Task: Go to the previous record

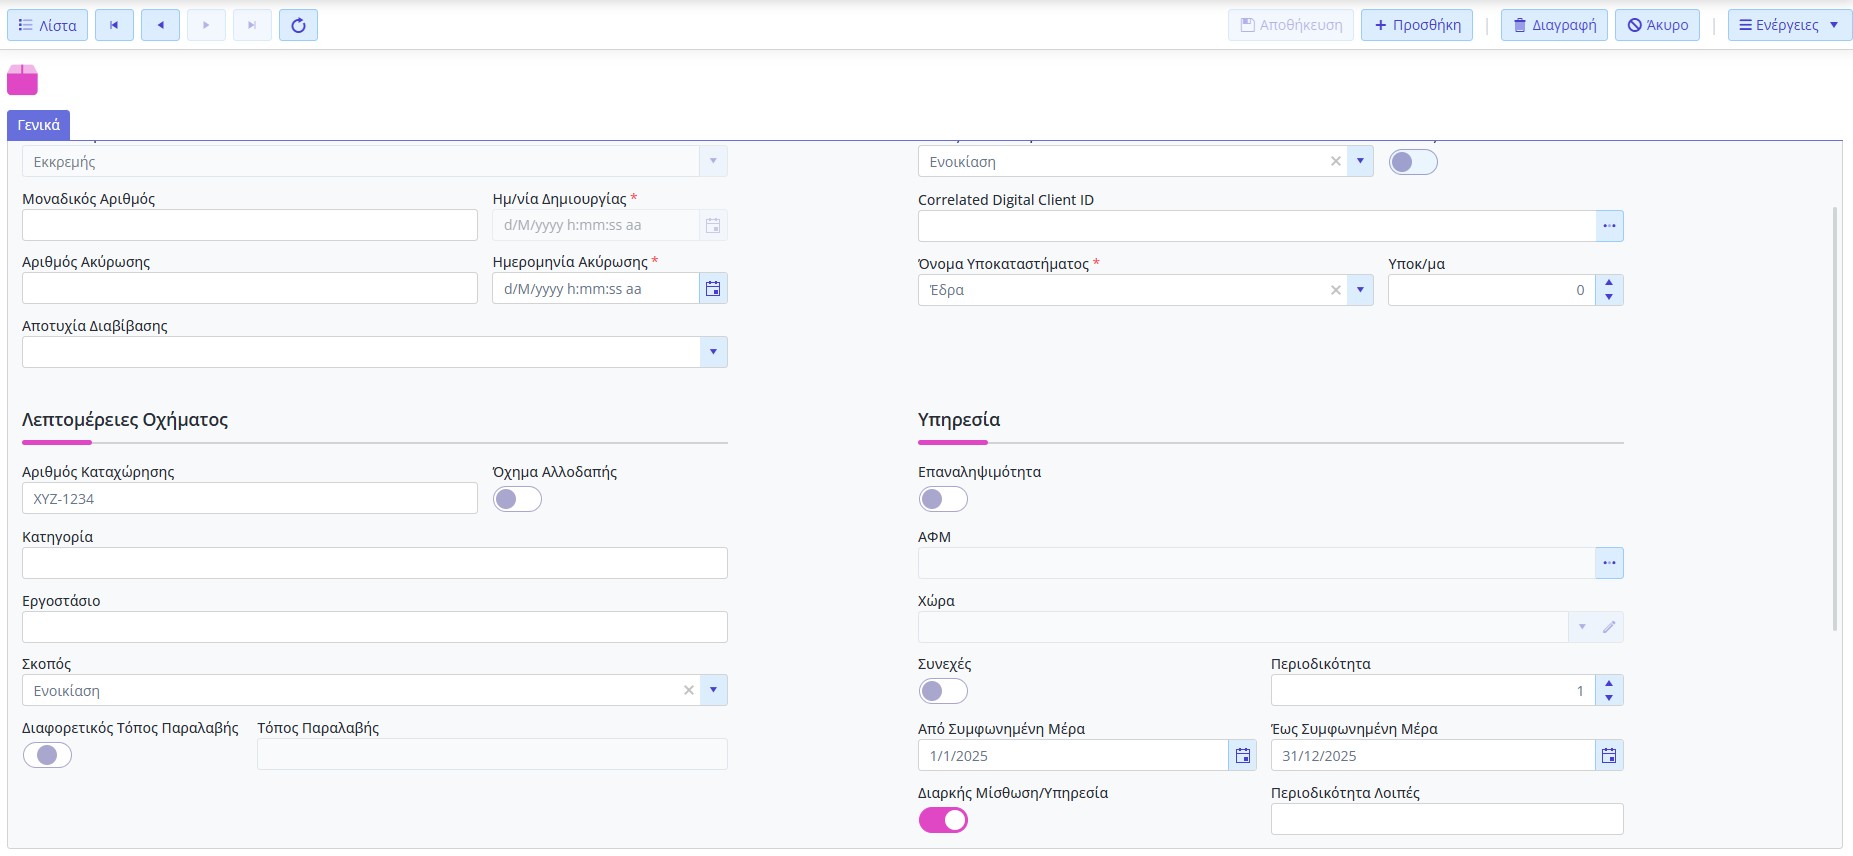Action: 160,25
